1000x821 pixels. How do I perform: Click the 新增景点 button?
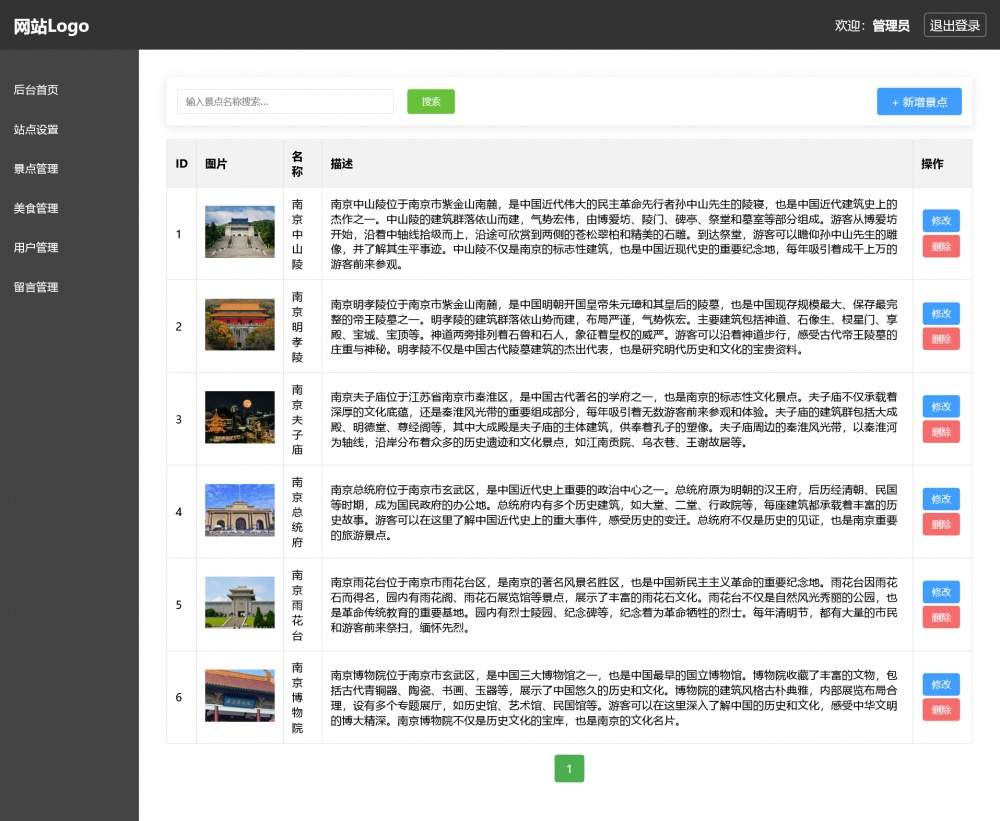click(919, 102)
